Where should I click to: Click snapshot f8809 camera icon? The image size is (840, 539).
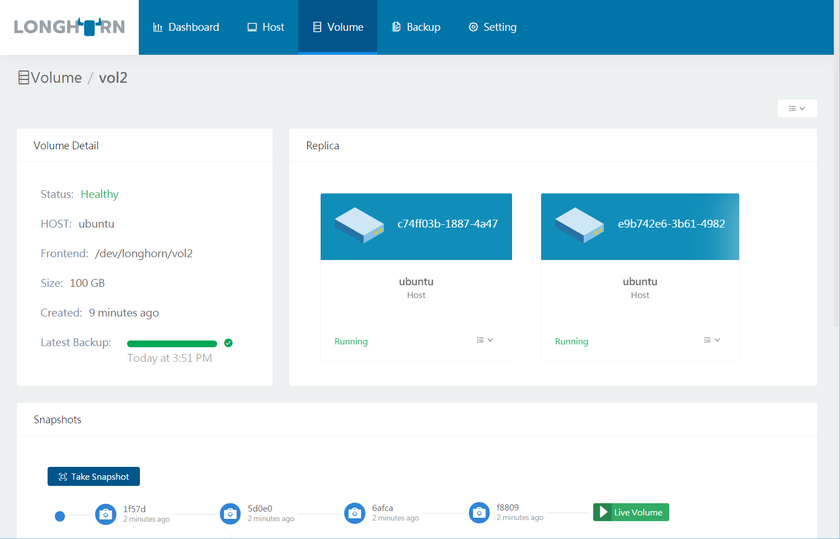[x=480, y=512]
